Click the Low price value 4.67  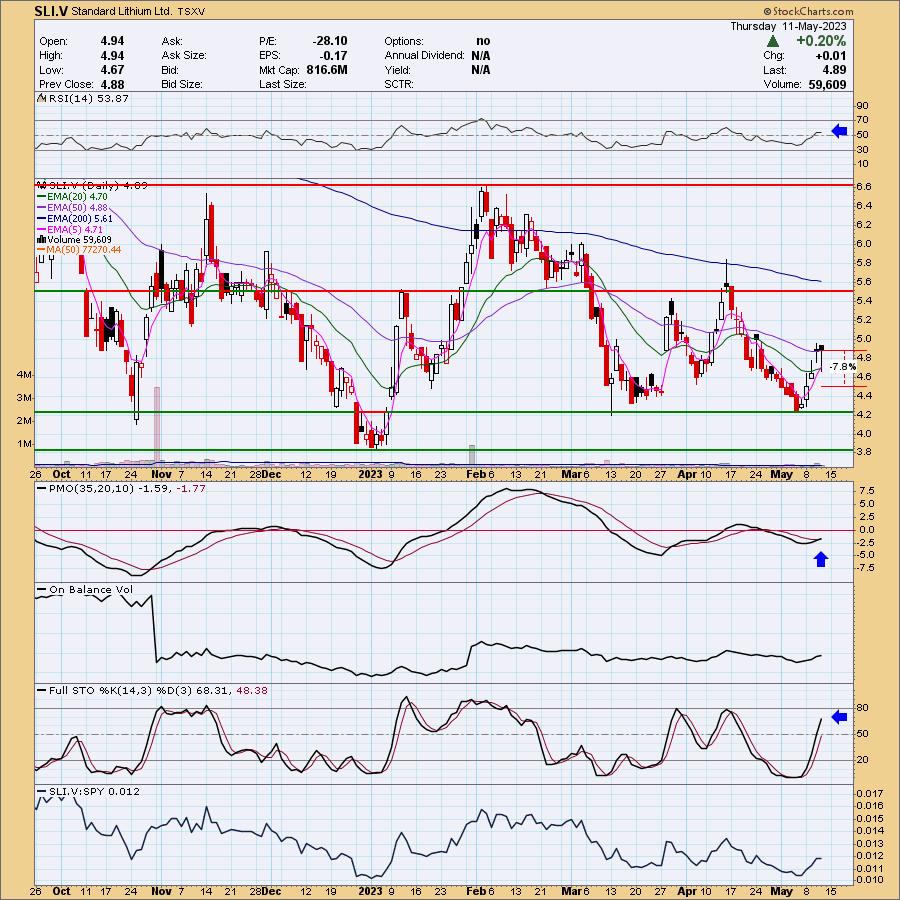(112, 70)
